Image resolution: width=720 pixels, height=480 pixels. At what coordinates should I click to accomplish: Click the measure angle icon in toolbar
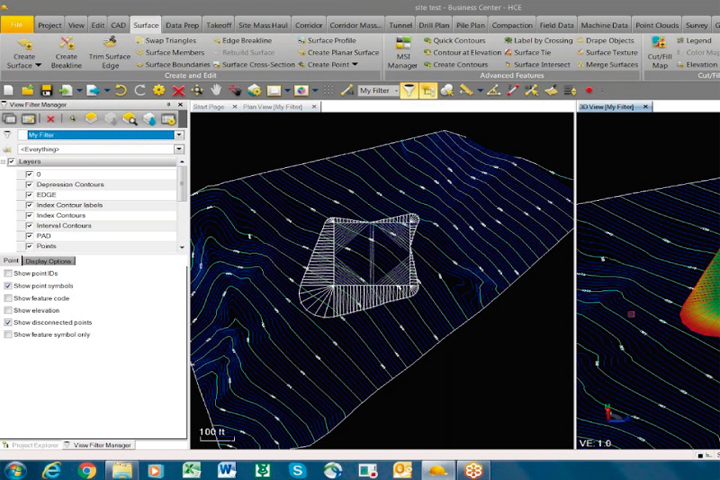[x=494, y=90]
